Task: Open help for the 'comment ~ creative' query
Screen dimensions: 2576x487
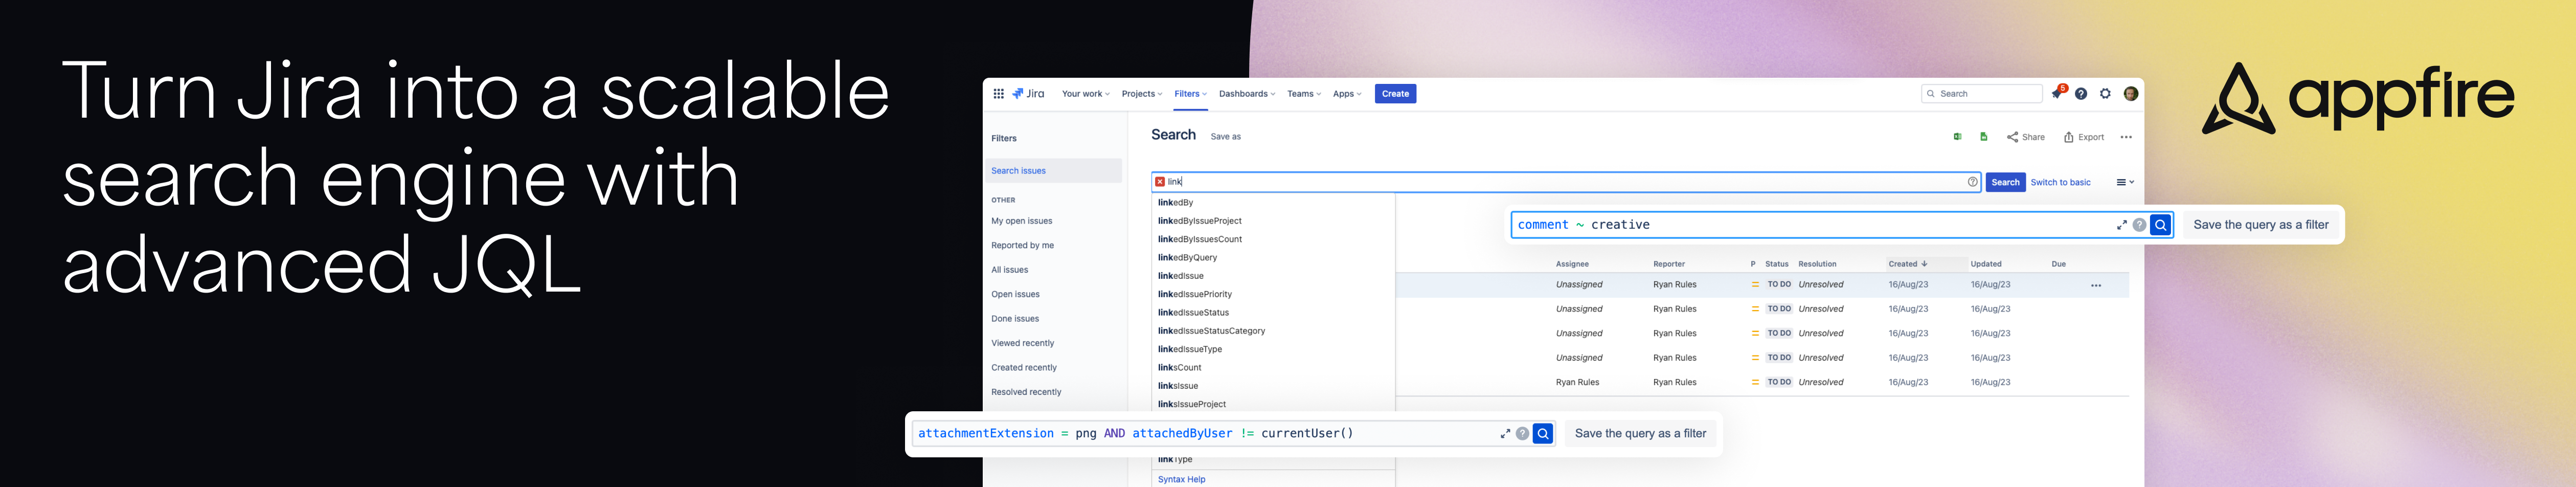Action: coord(2139,225)
